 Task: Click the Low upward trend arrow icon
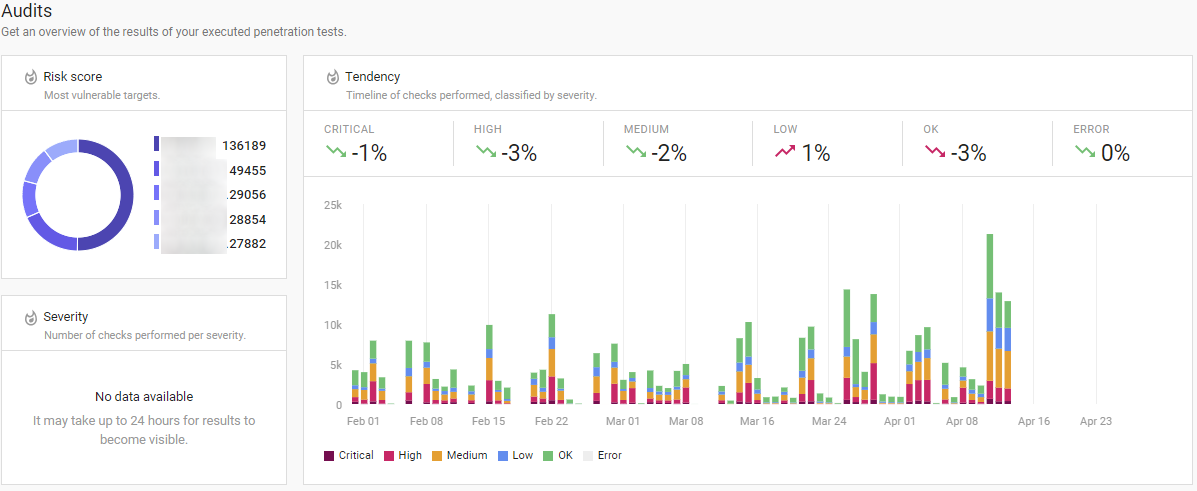point(785,152)
